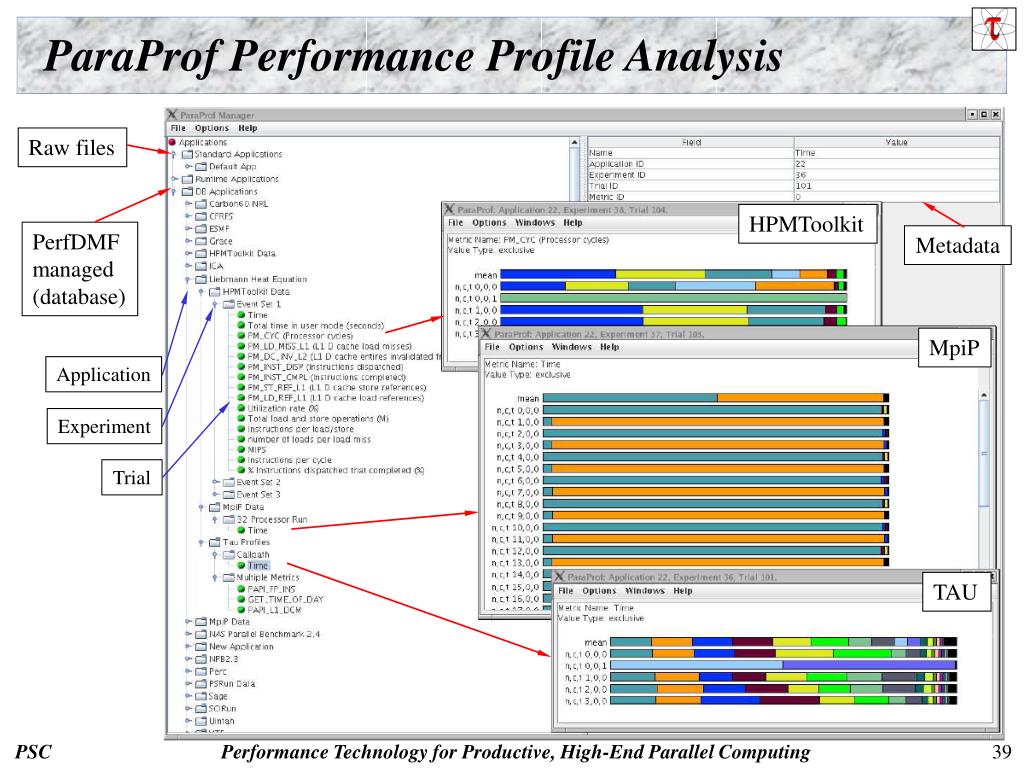Click the PAPI_L1_DCM green icon
The height and width of the screenshot is (768, 1024).
coord(241,610)
